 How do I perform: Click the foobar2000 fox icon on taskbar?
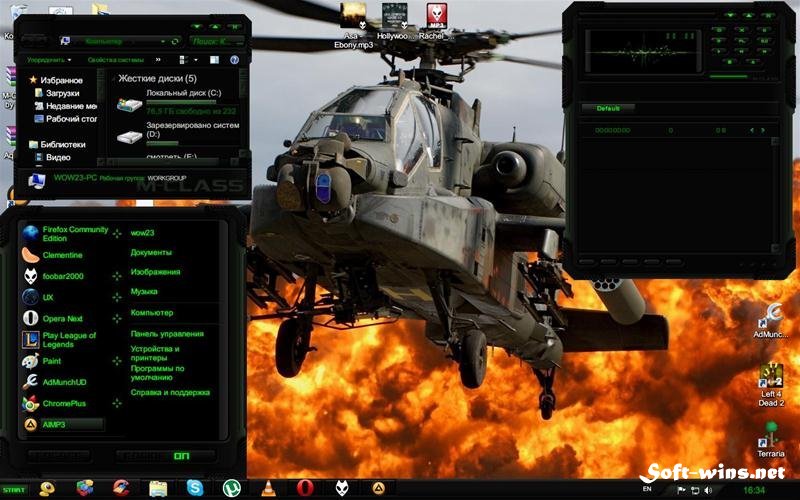342,488
